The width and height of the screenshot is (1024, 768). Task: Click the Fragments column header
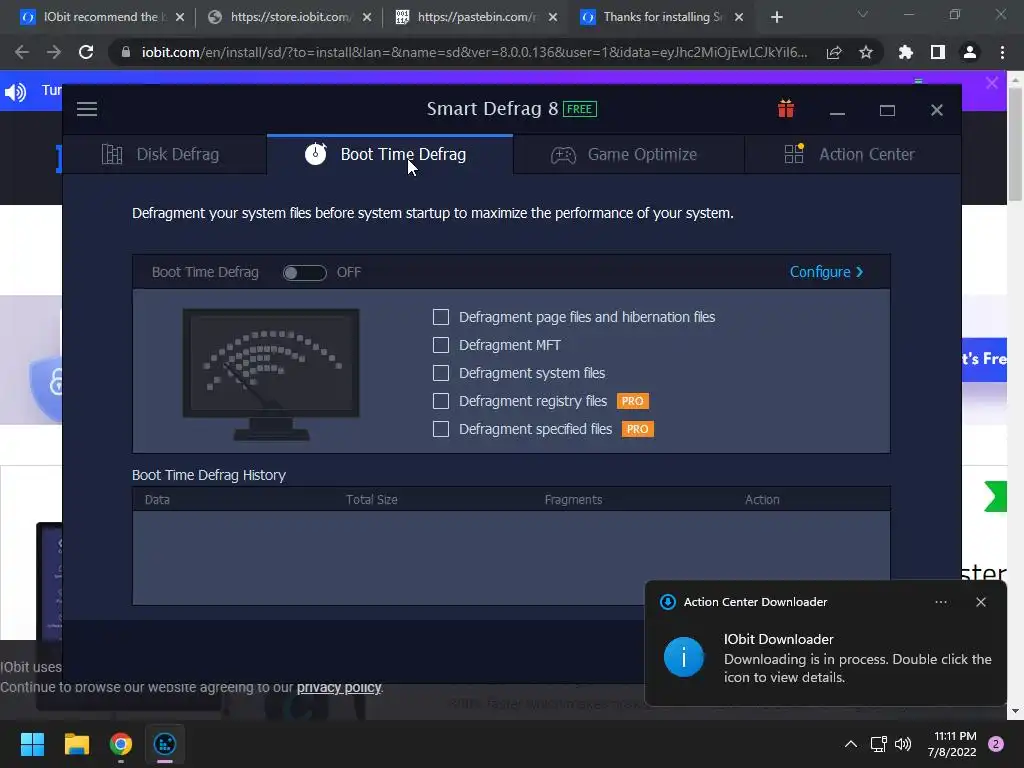coord(573,500)
